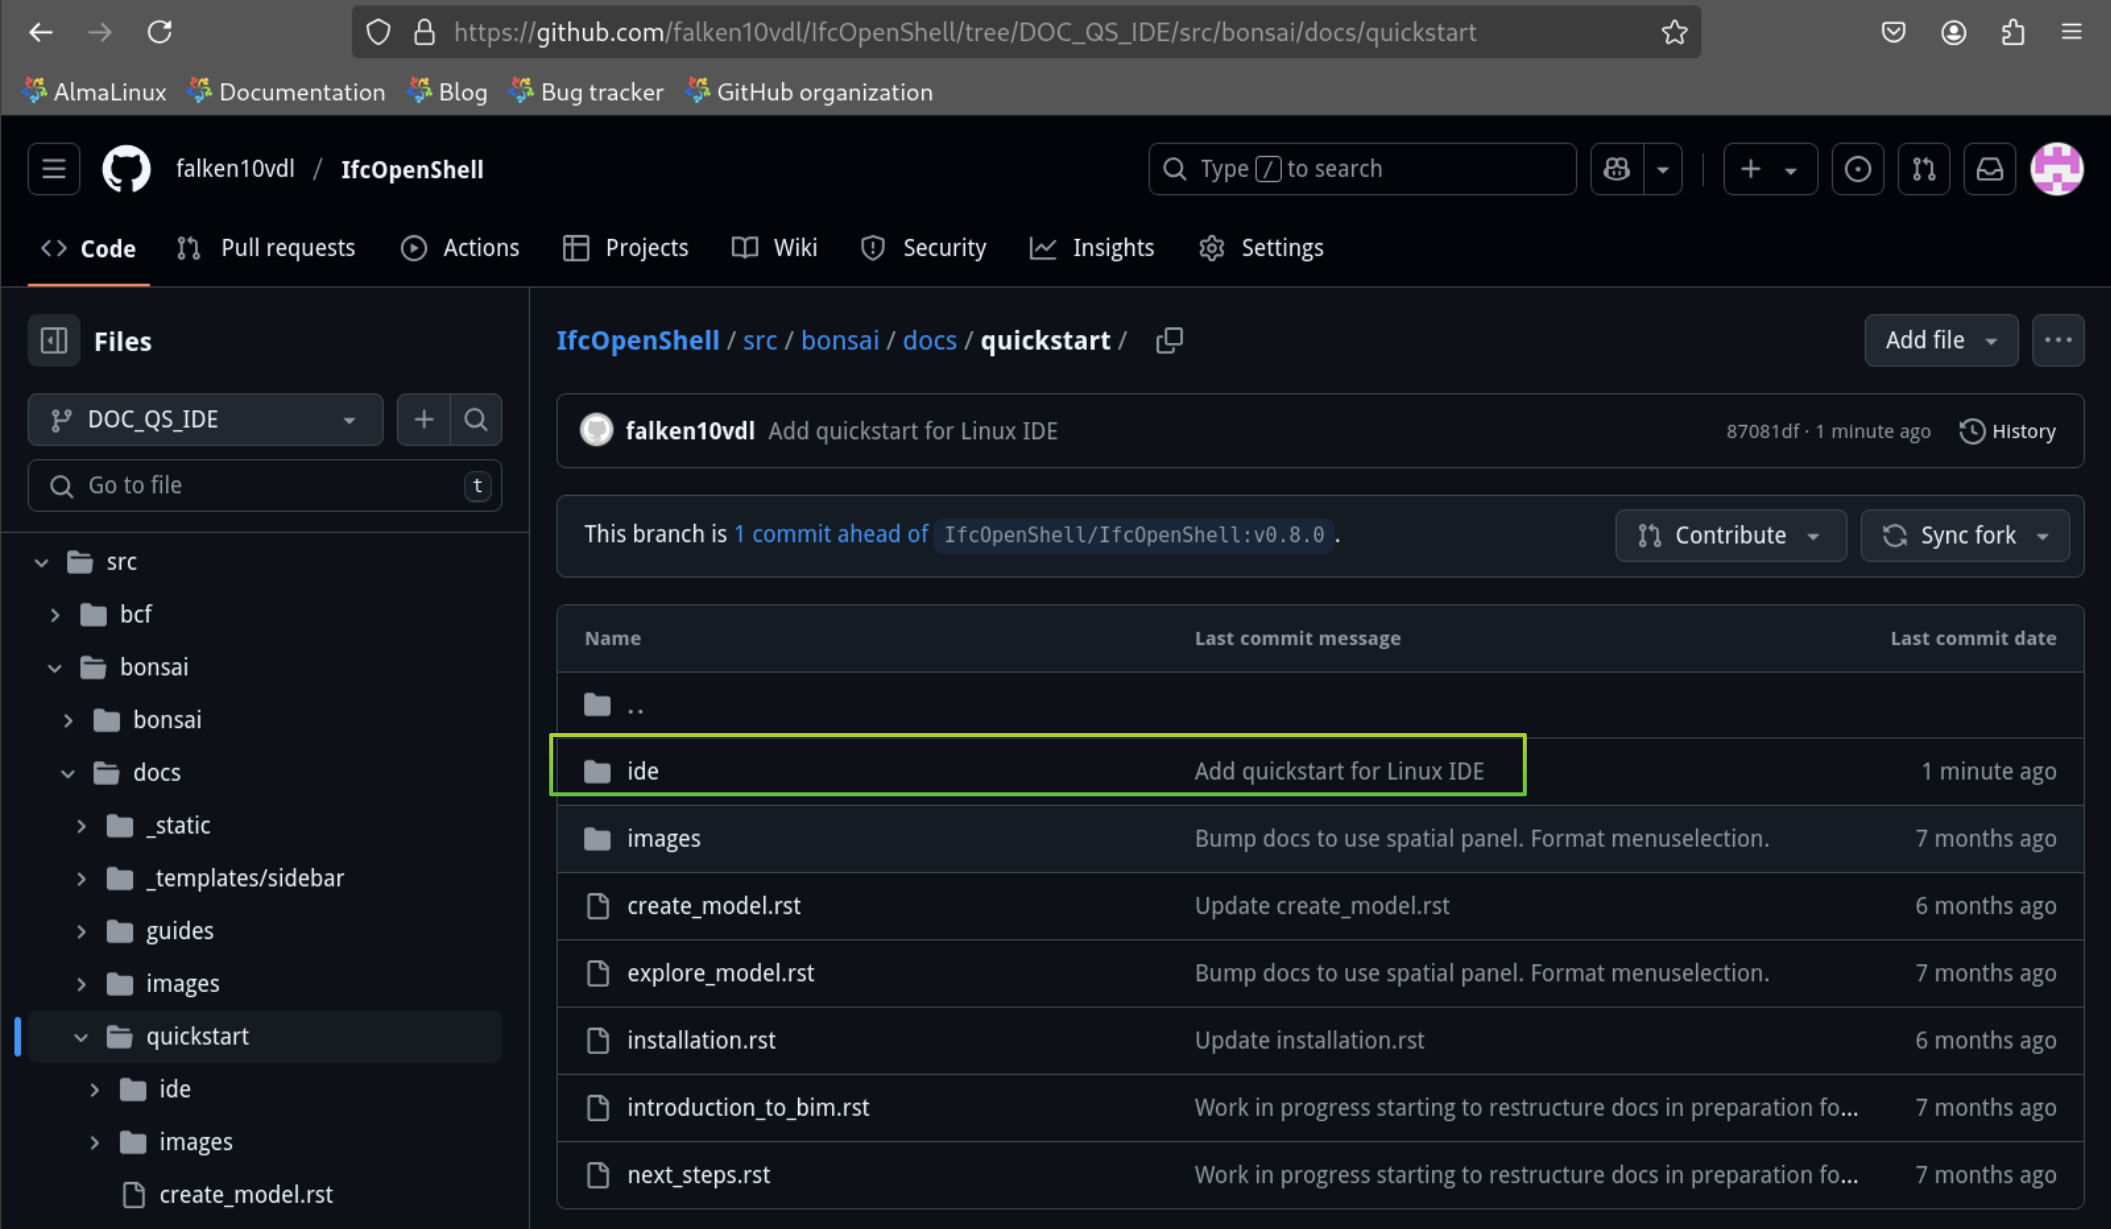Switch to the Security tab

pyautogui.click(x=924, y=248)
